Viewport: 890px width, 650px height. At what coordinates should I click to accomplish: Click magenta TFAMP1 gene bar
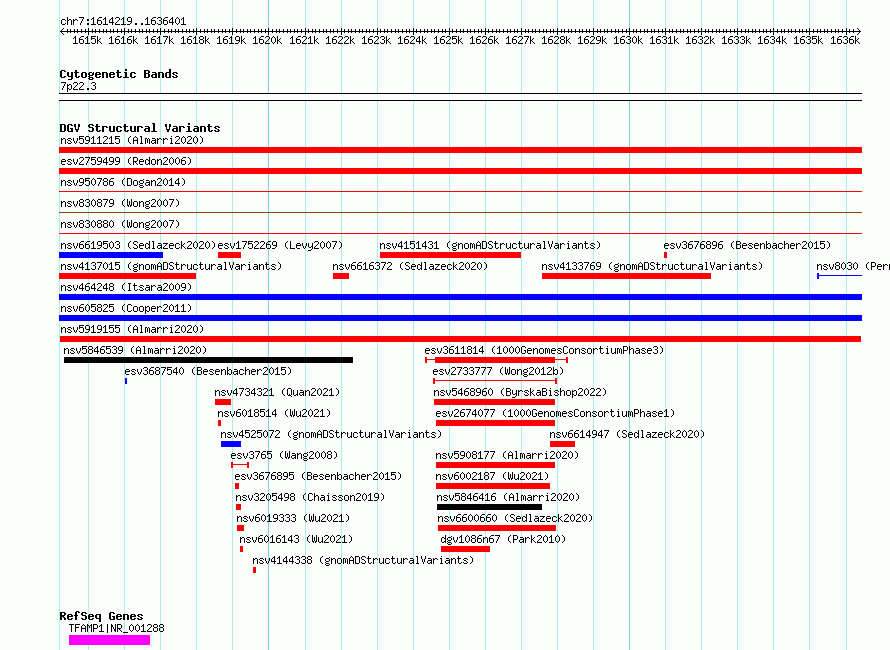[x=110, y=640]
